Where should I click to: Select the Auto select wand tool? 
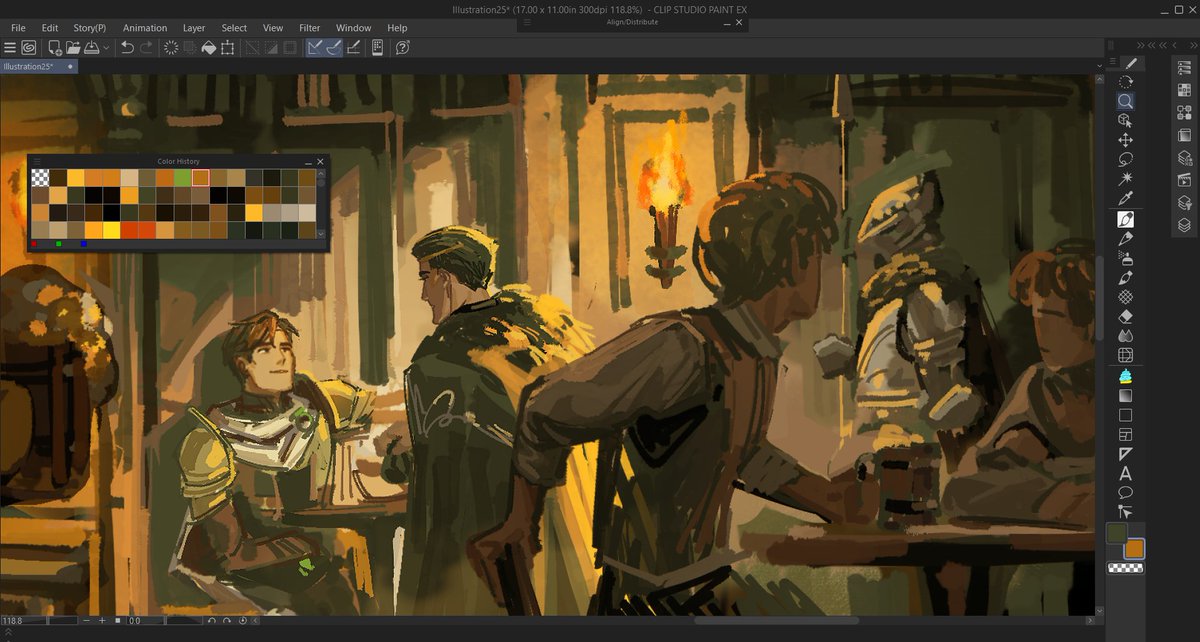click(1125, 178)
